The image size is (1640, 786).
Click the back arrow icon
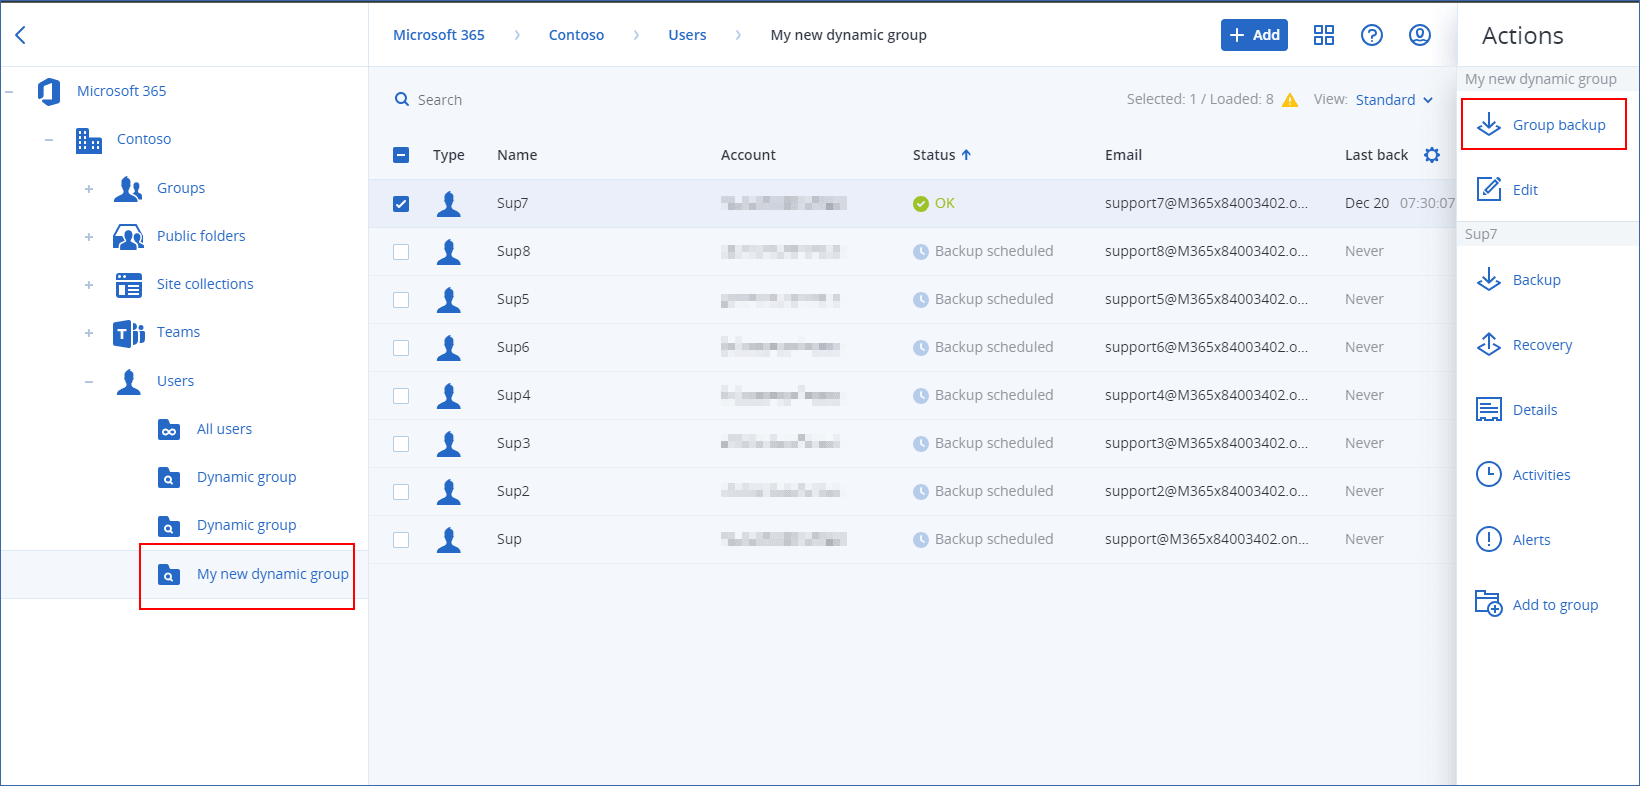20,35
